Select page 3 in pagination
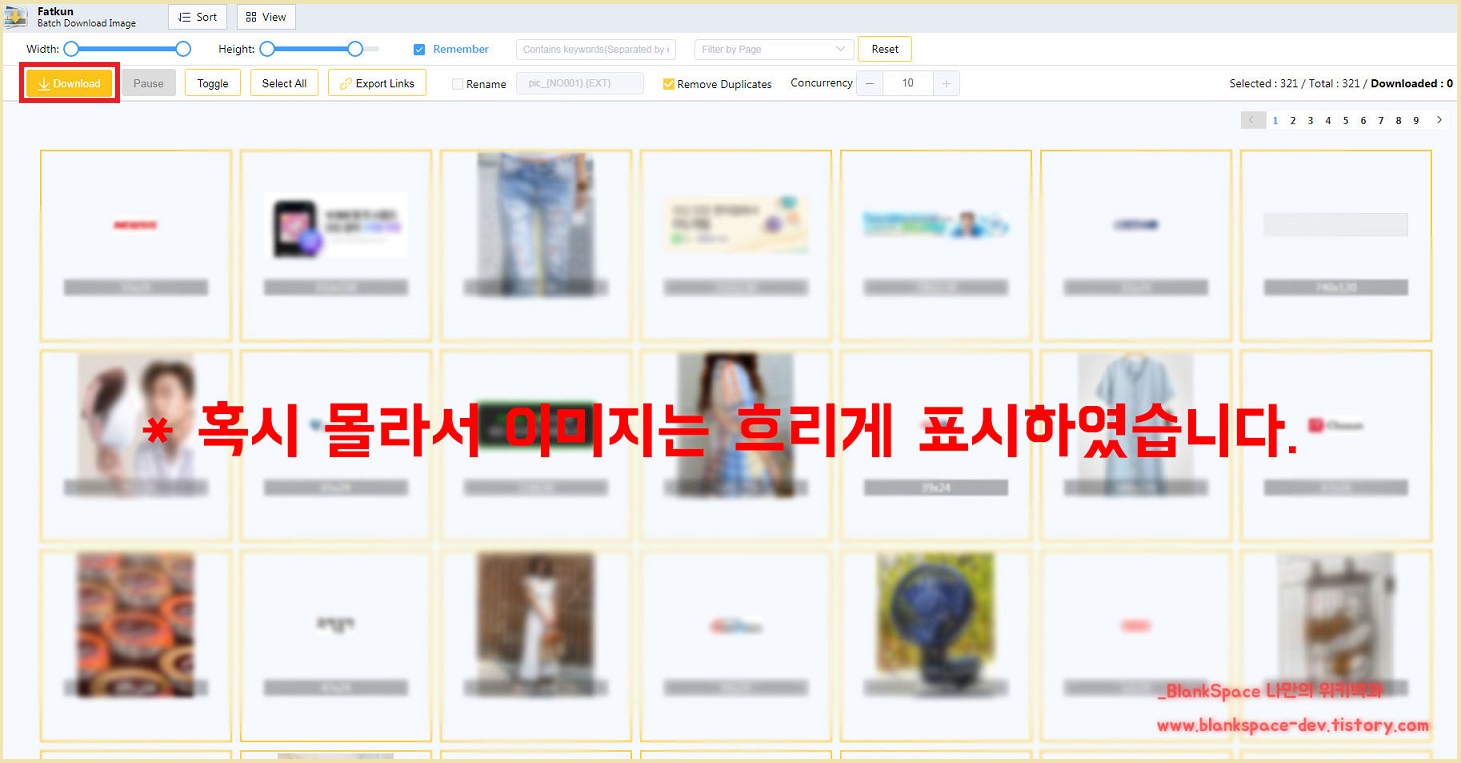 pyautogui.click(x=1311, y=120)
